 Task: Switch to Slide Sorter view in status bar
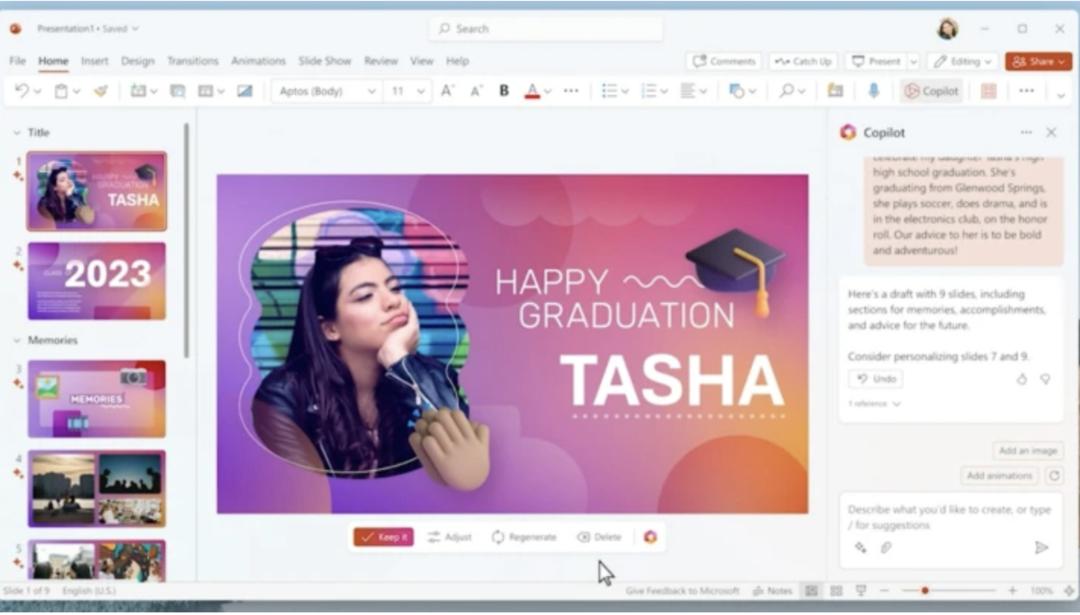[x=836, y=591]
